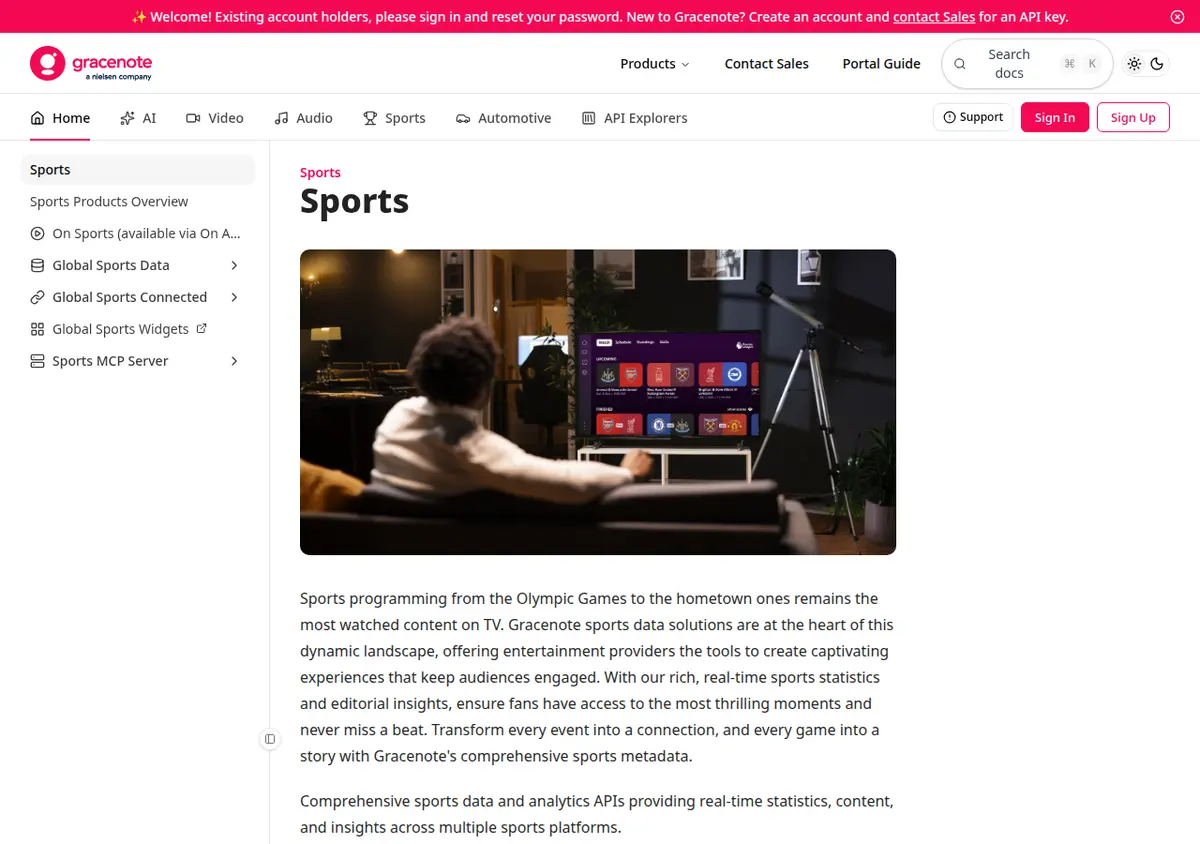
Task: Switch to the AI tab
Action: [x=138, y=118]
